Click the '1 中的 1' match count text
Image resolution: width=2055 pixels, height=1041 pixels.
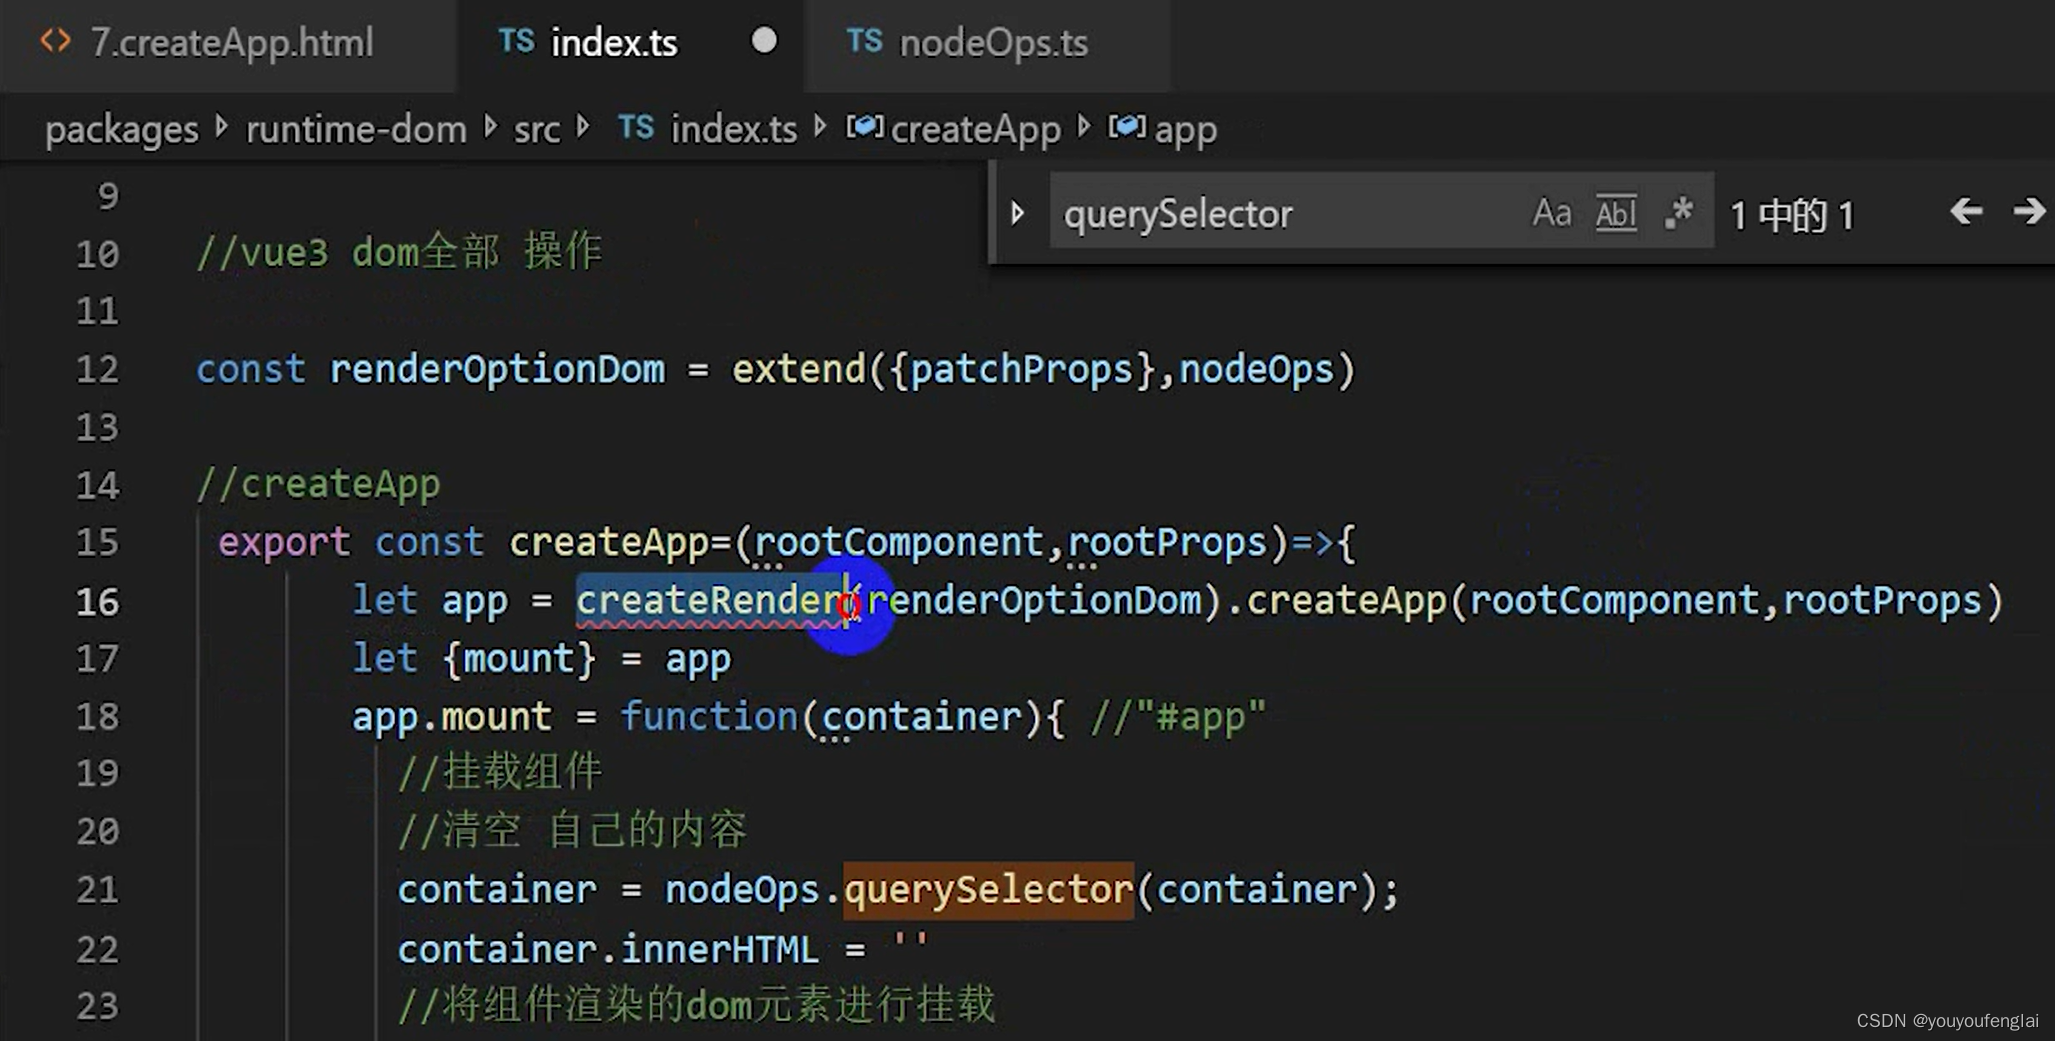(x=1792, y=215)
